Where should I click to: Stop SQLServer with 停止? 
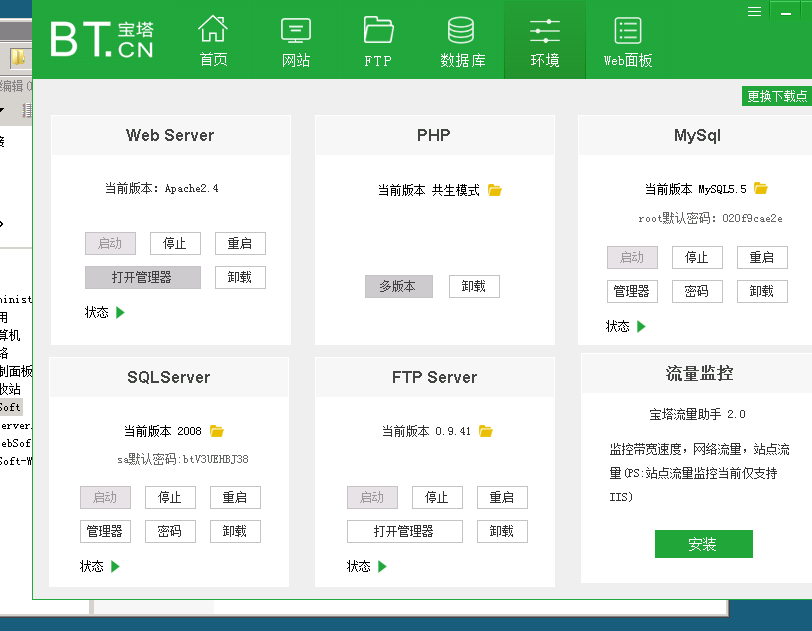[170, 497]
